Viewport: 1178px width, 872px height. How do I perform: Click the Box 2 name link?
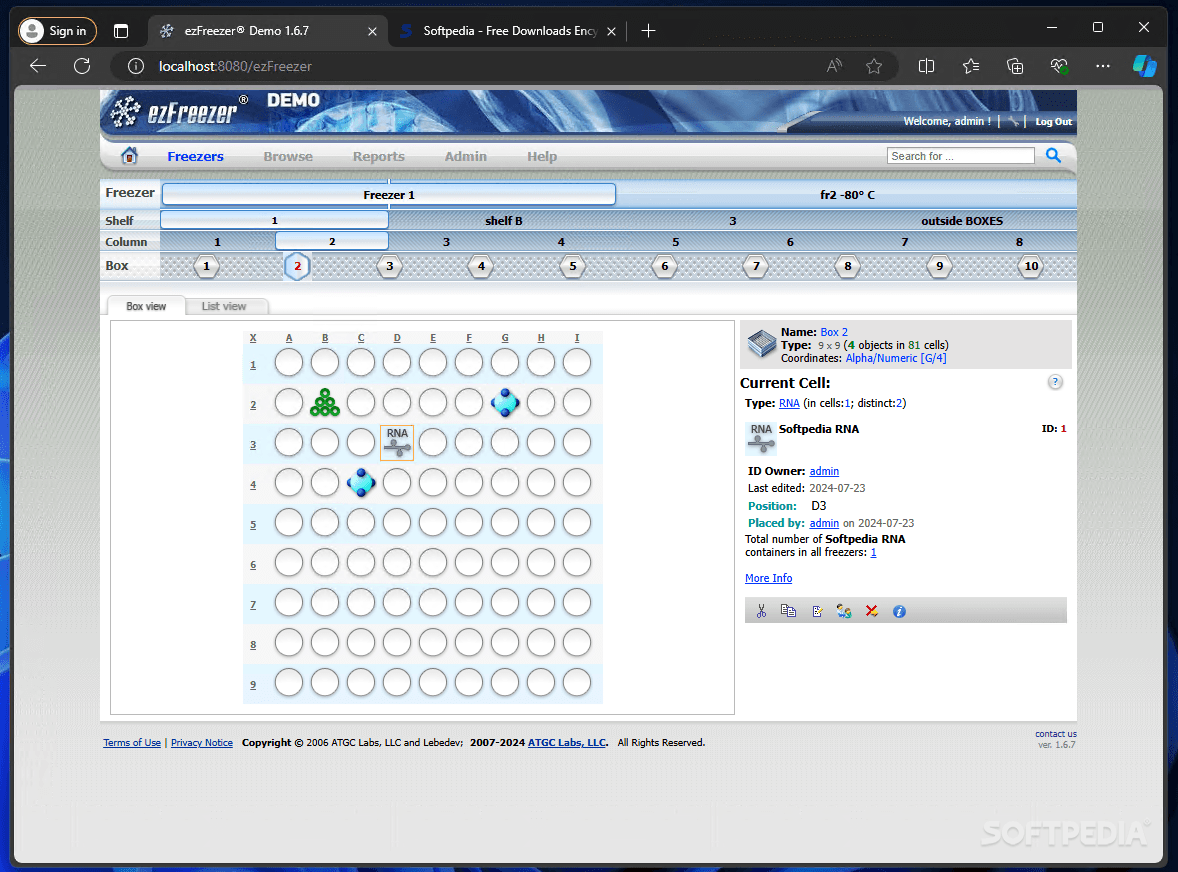[834, 332]
